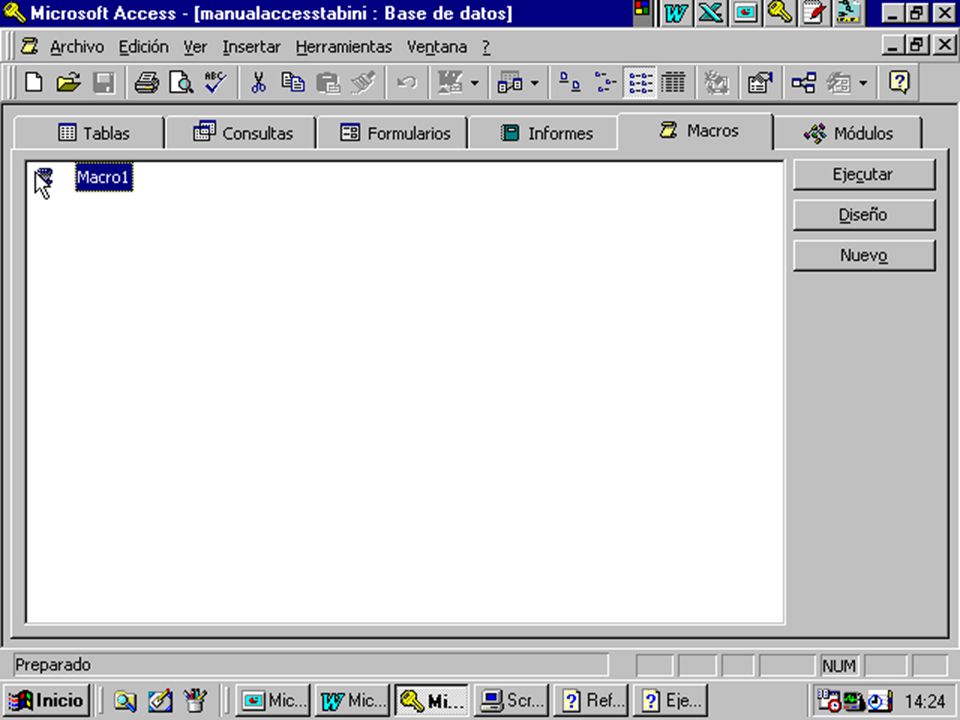Open the Relationships toolbar icon
This screenshot has width=960, height=720.
(803, 82)
